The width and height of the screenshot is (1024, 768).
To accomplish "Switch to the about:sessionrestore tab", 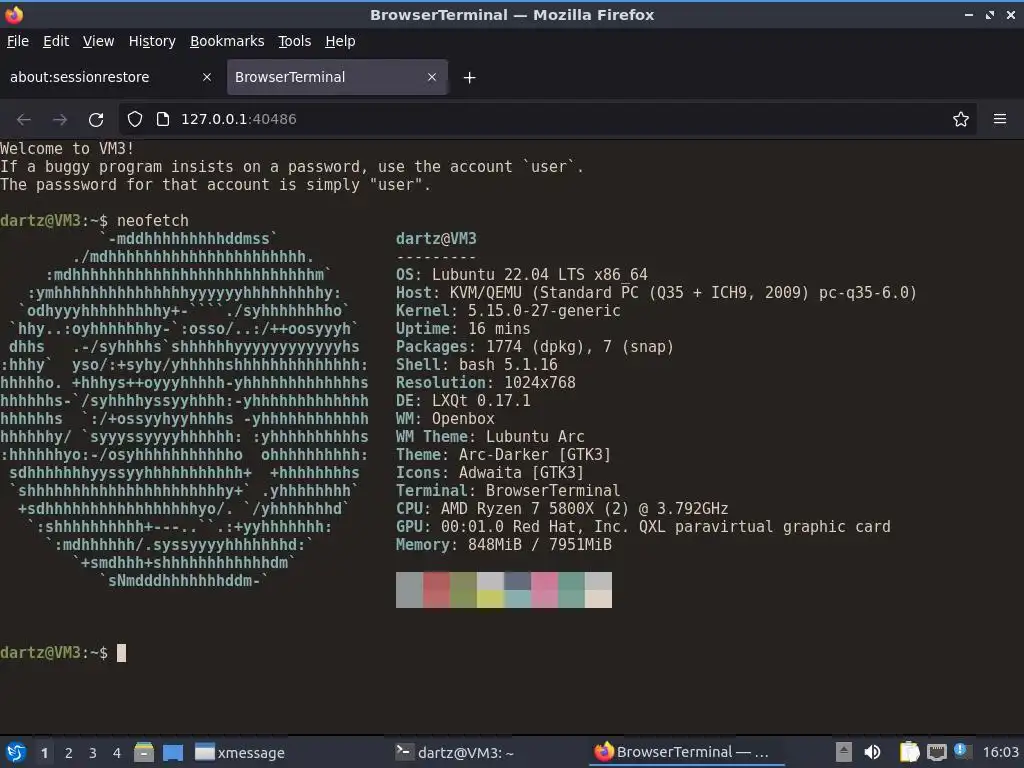I will [x=111, y=77].
